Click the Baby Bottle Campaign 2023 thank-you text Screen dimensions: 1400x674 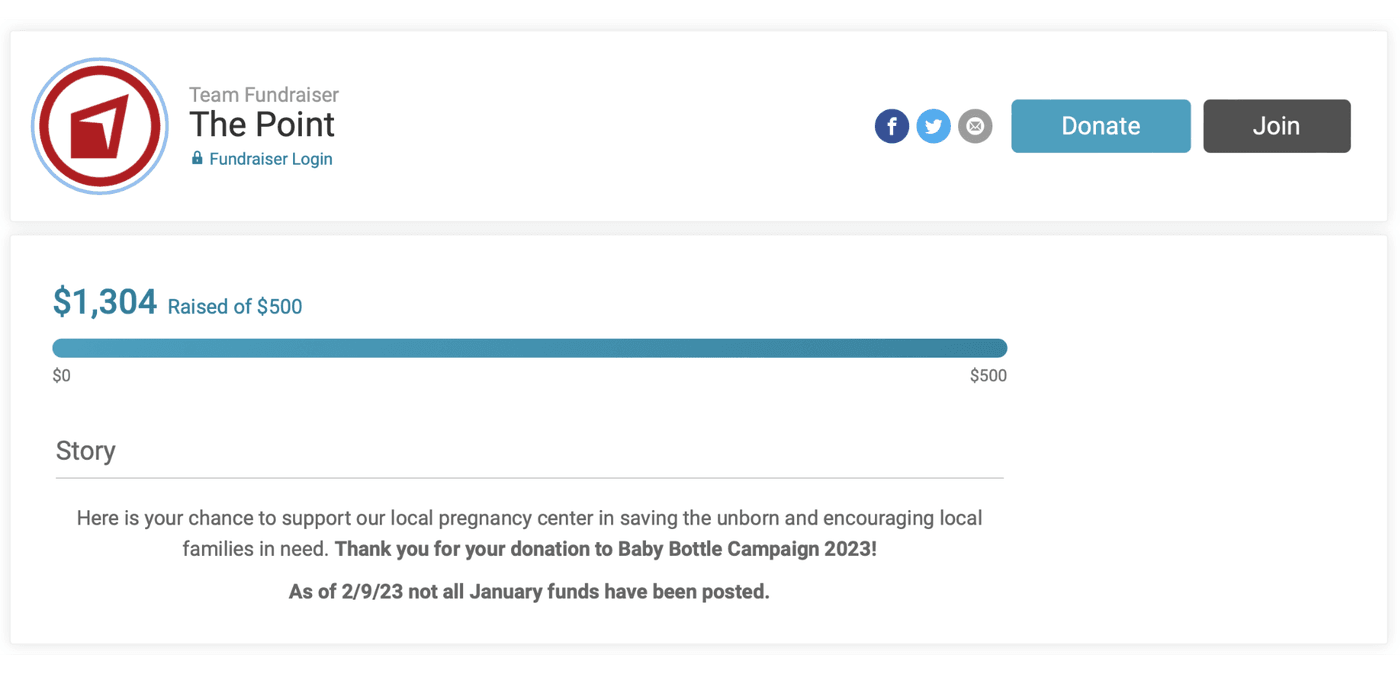(606, 549)
